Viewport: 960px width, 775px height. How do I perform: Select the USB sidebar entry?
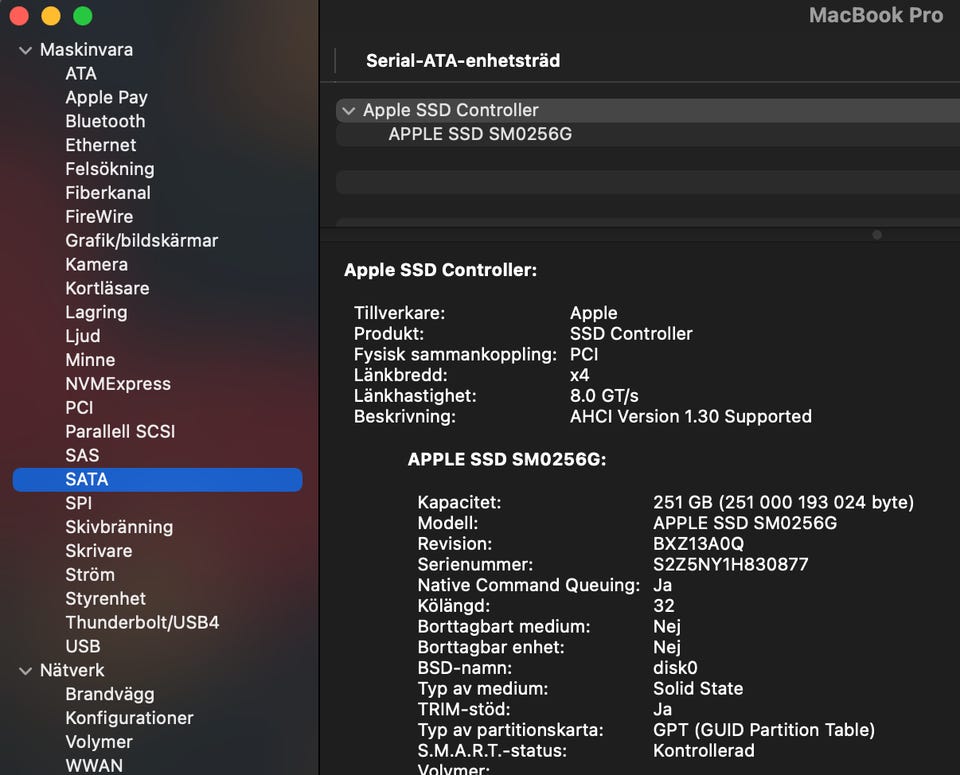(83, 646)
